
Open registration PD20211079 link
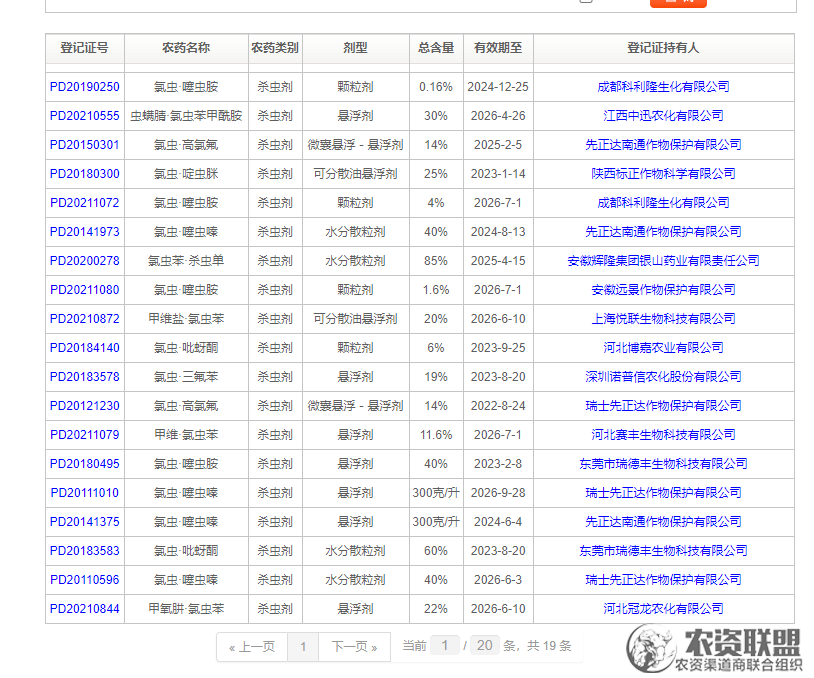tap(85, 435)
